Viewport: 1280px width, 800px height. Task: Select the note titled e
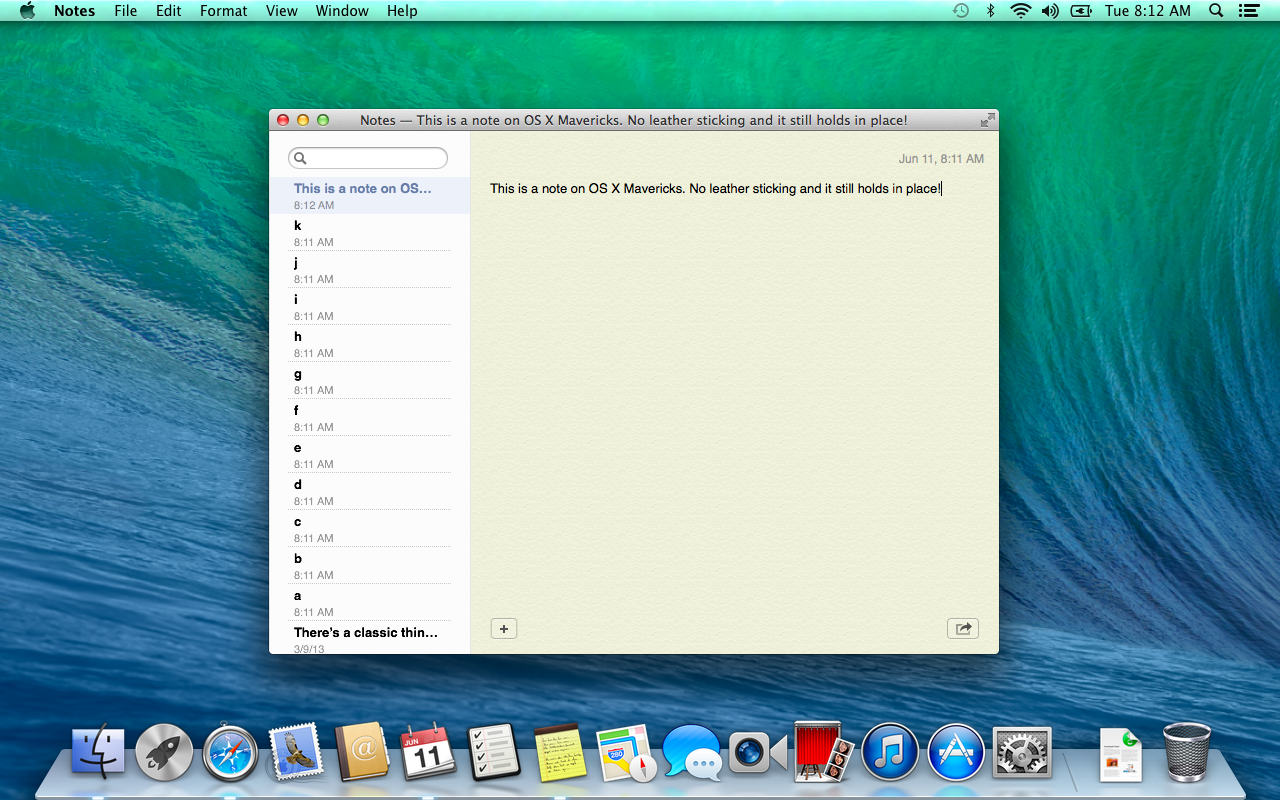pyautogui.click(x=370, y=454)
